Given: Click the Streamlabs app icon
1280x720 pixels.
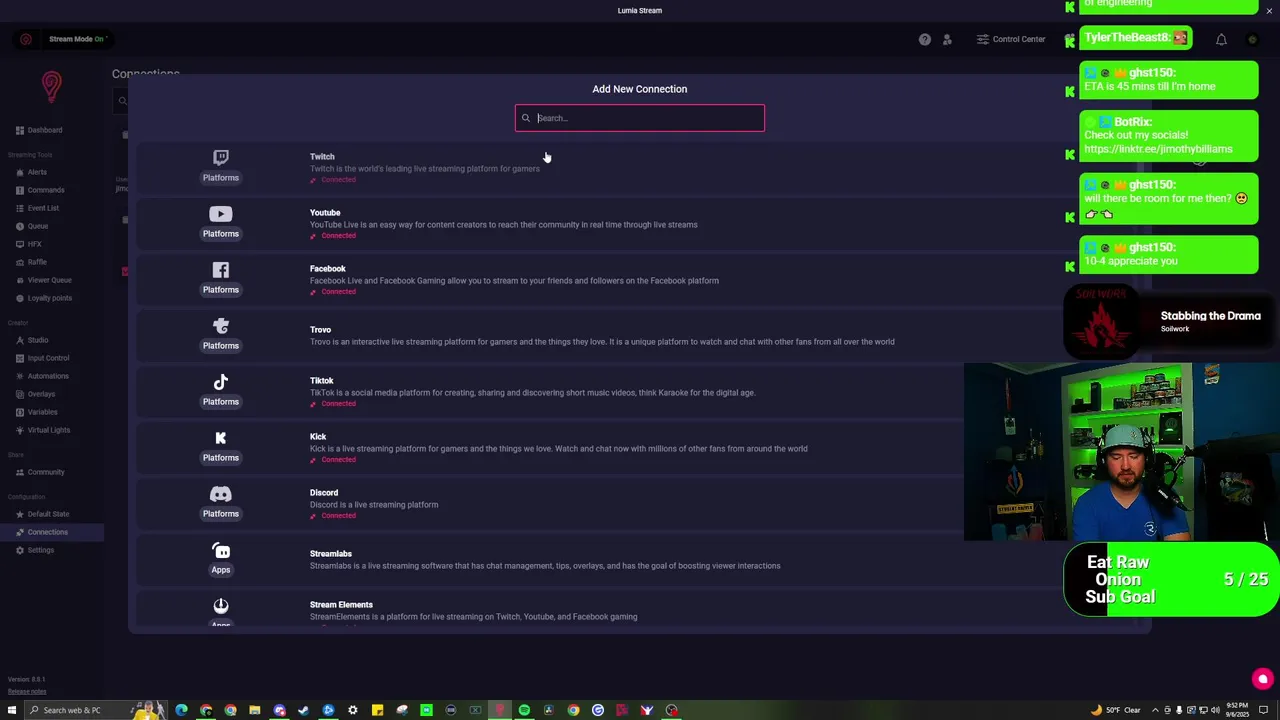Looking at the screenshot, I should click(x=221, y=550).
